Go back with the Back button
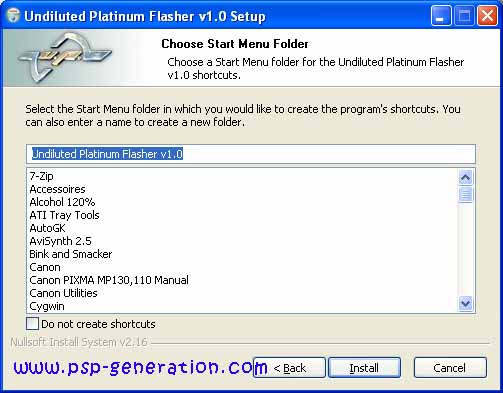 pyautogui.click(x=289, y=367)
